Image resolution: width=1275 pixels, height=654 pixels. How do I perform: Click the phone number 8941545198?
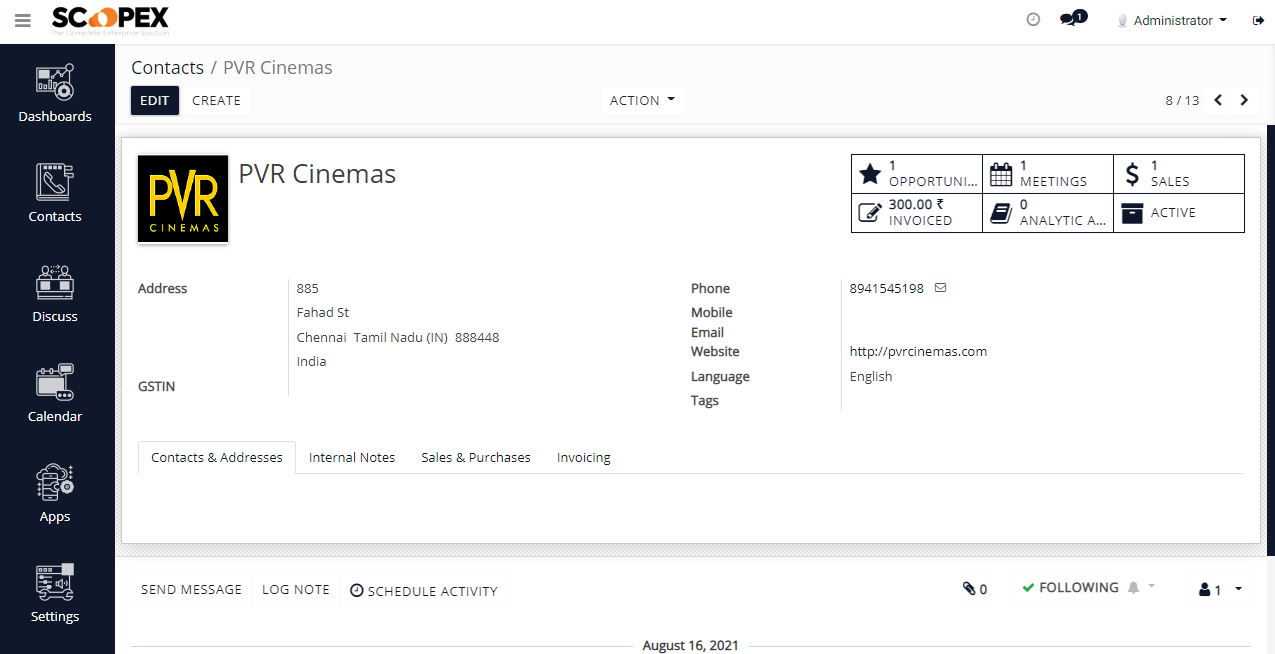click(887, 288)
